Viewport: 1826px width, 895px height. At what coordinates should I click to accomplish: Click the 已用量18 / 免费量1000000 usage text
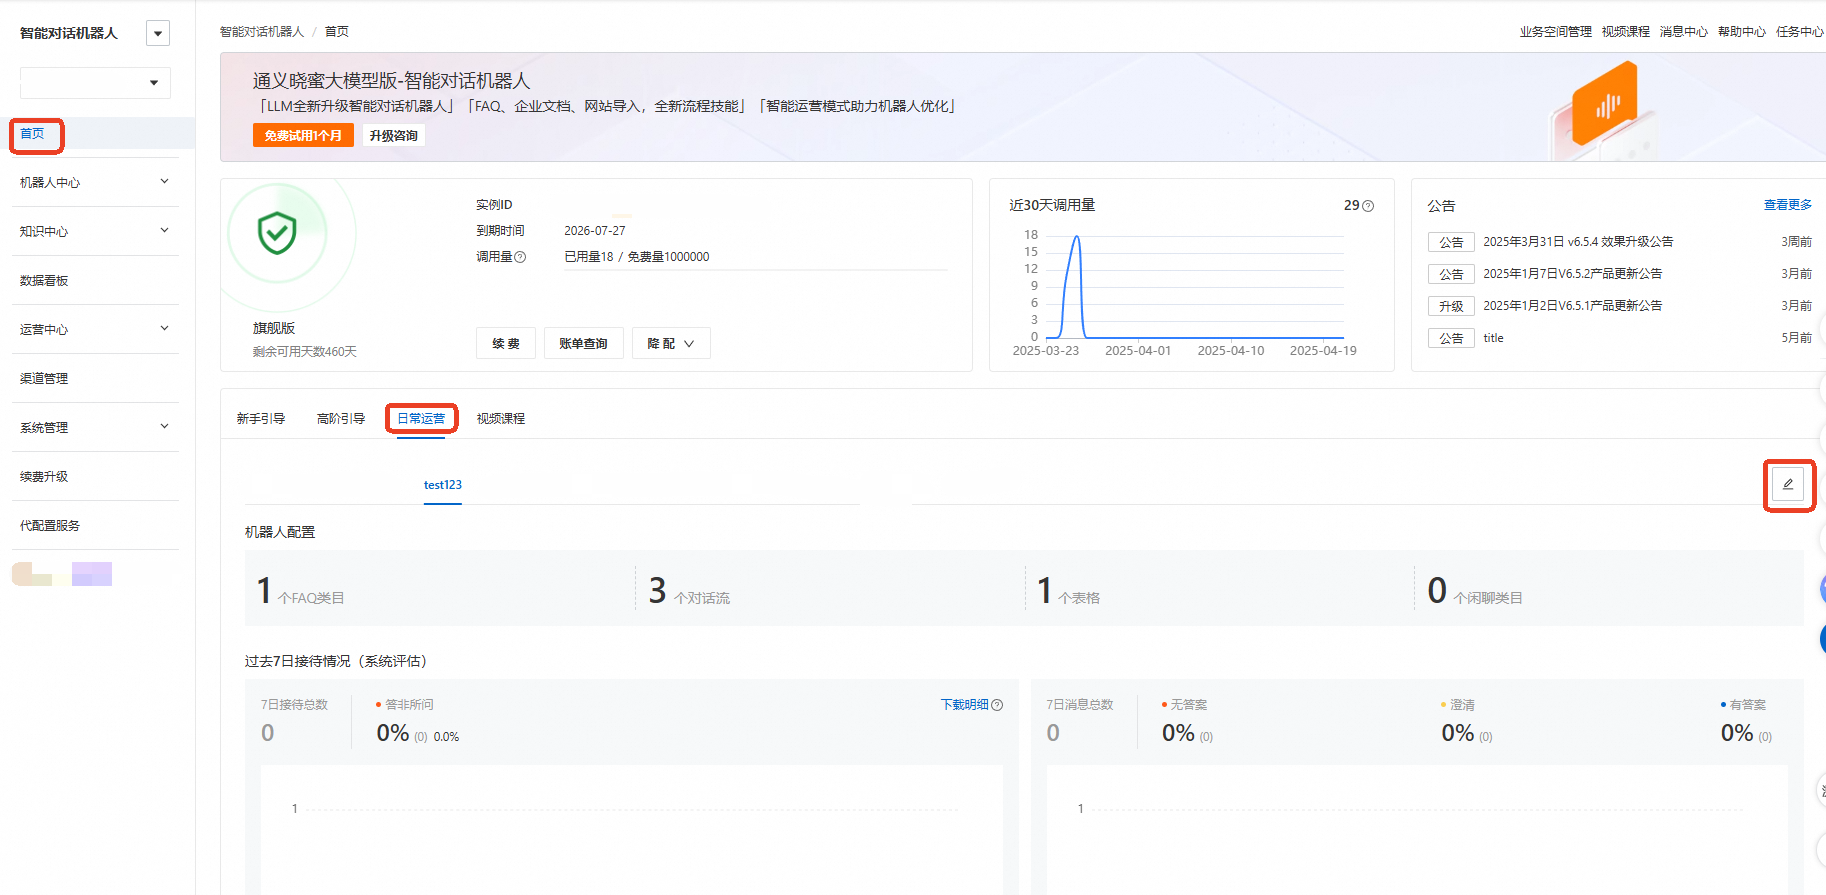pyautogui.click(x=637, y=257)
